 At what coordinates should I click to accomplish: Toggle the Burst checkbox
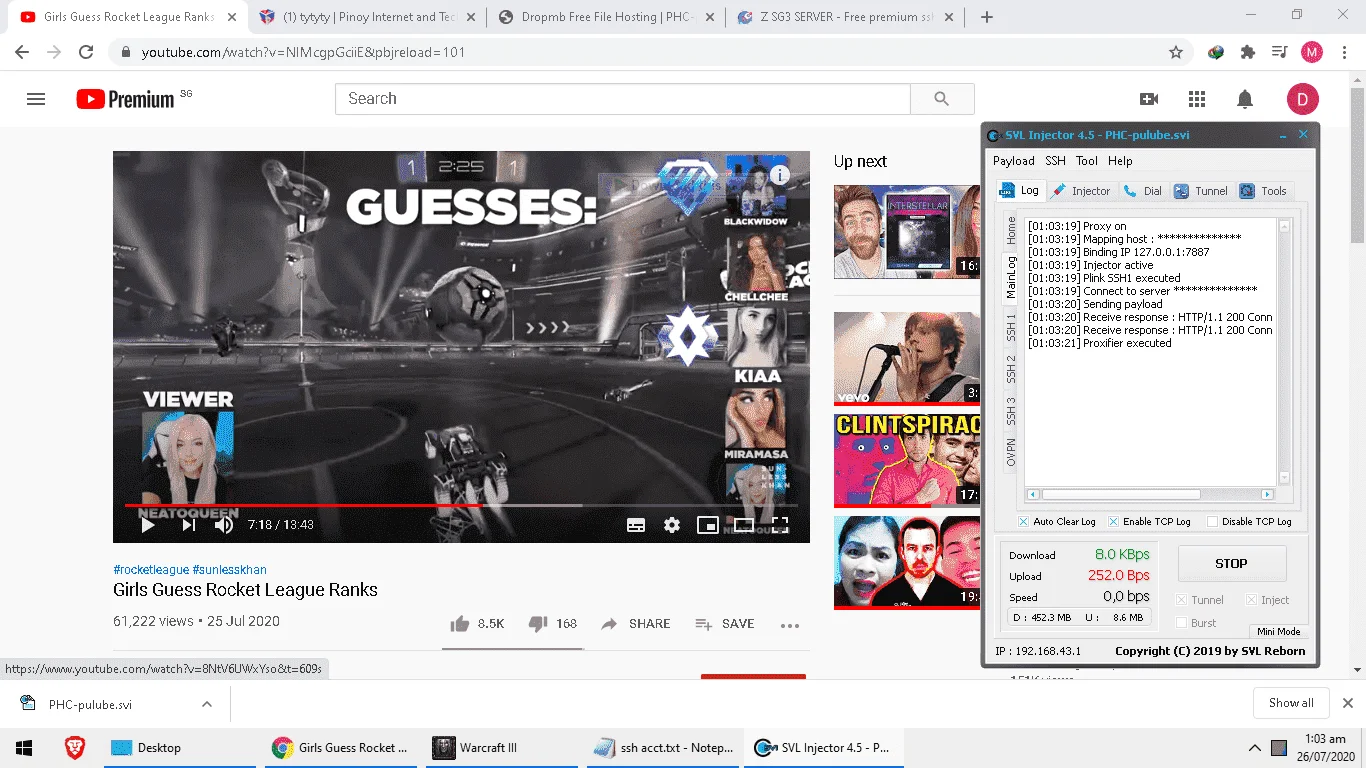tap(1181, 622)
